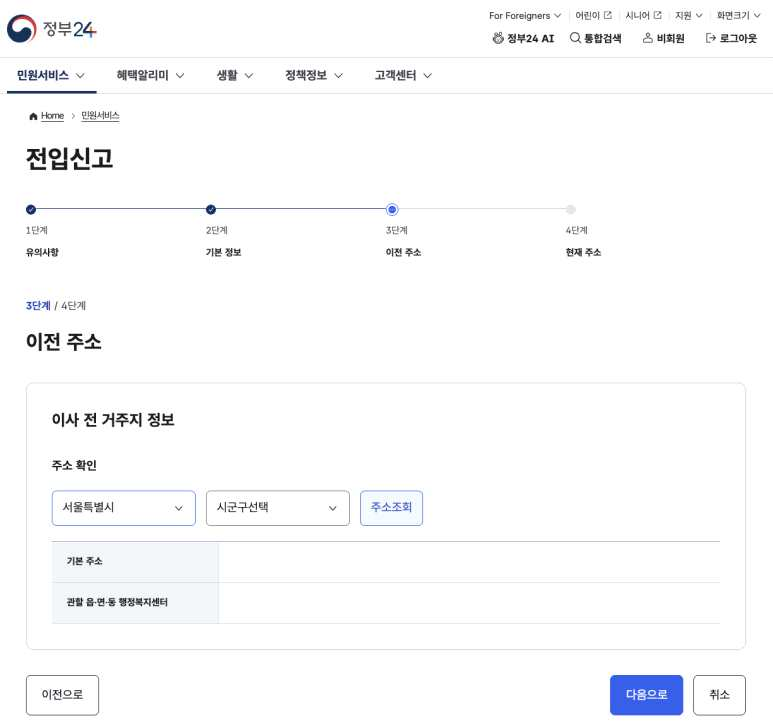Screen dimensions: 773x728
Task: Expand the 화면크기 dropdown
Action: click(x=738, y=15)
